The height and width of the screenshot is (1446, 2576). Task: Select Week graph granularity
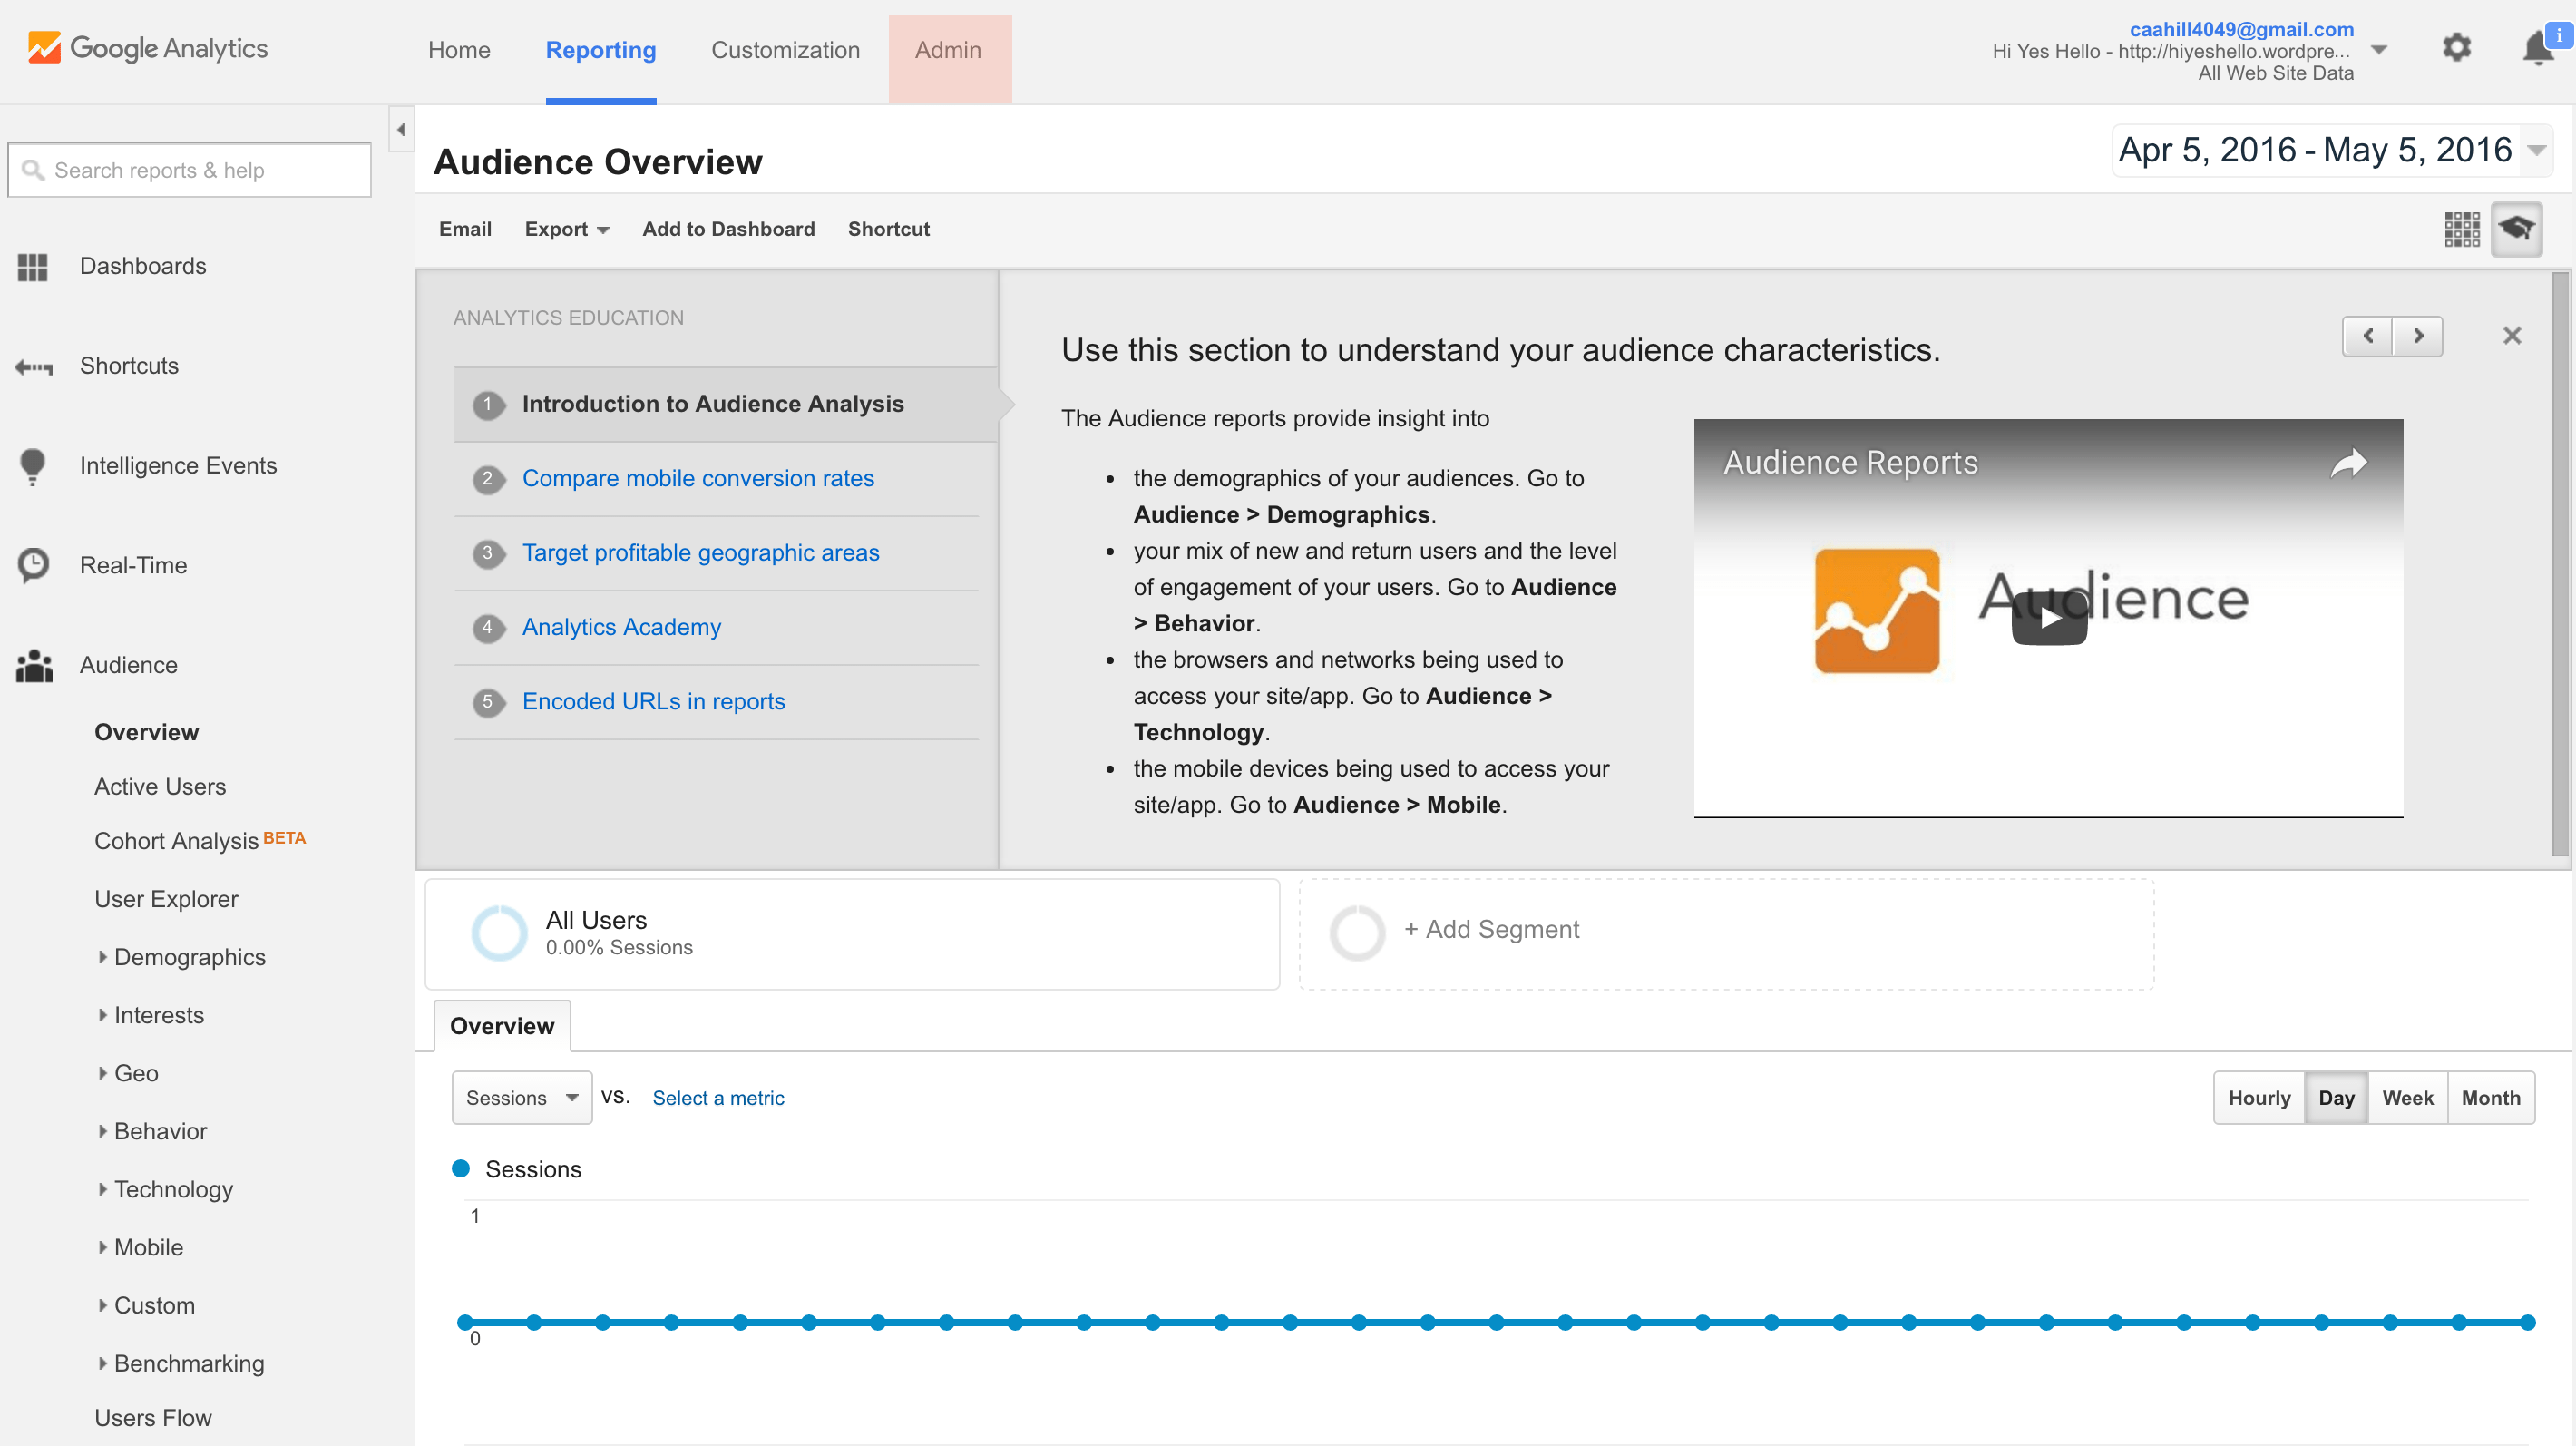2407,1098
